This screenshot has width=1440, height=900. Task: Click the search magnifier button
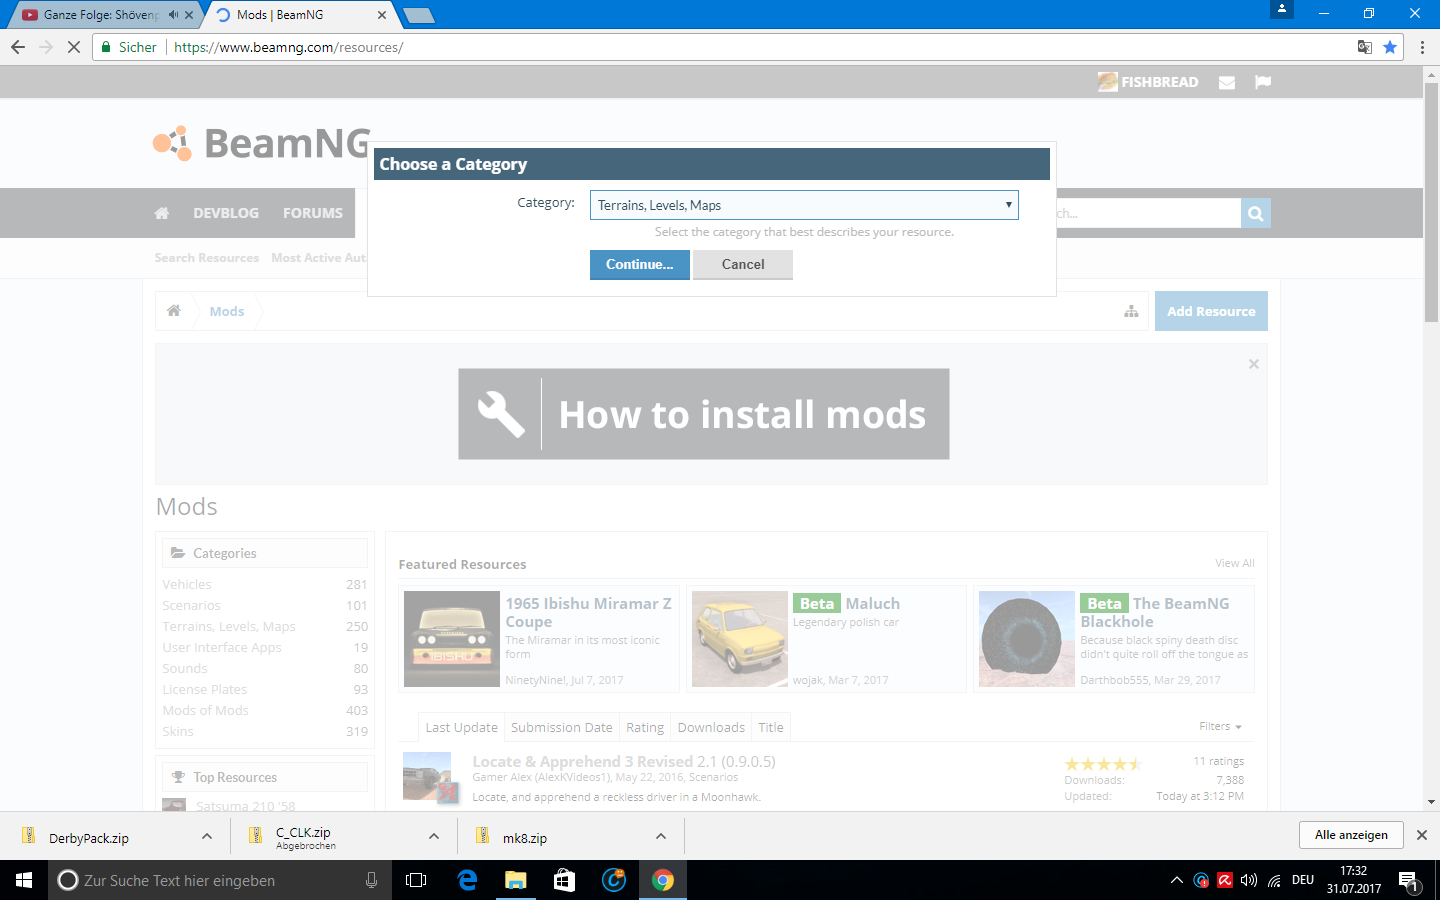[1256, 213]
